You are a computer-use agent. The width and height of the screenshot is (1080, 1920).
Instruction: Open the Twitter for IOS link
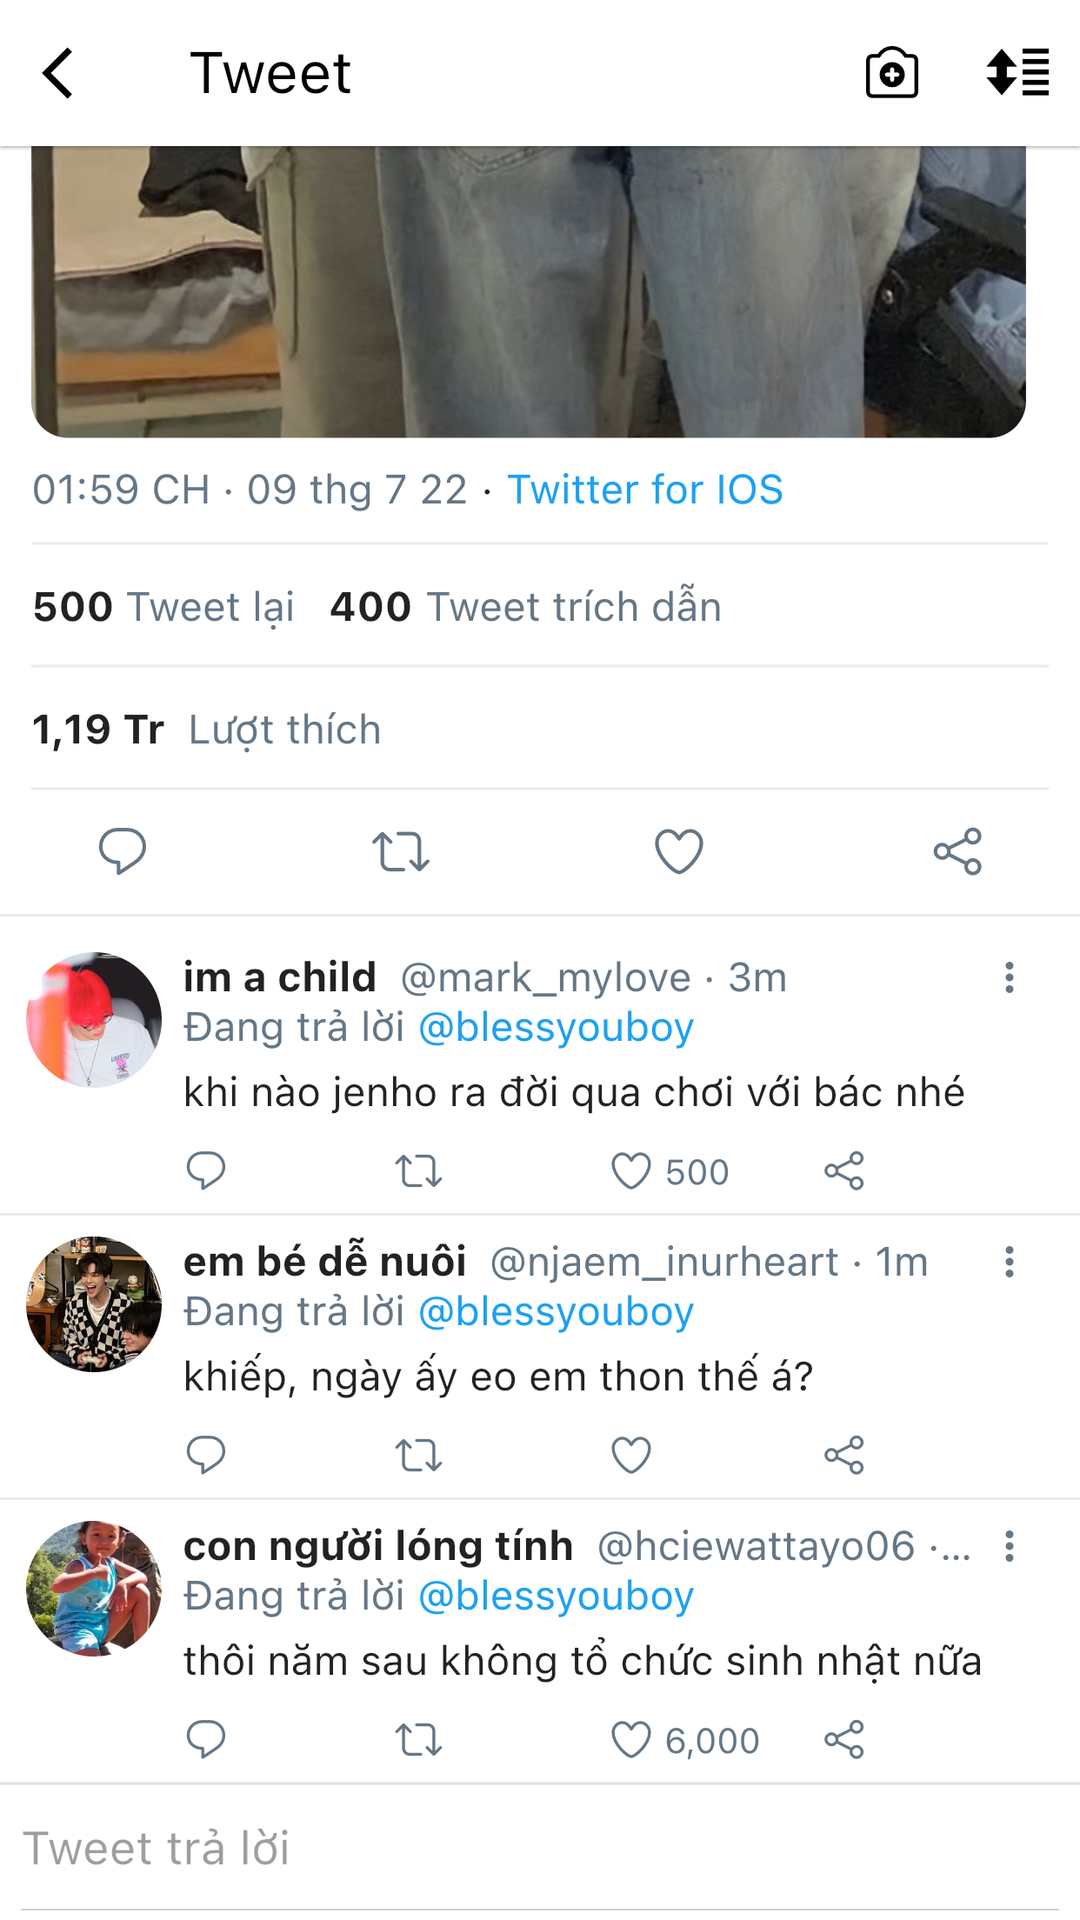pos(645,490)
